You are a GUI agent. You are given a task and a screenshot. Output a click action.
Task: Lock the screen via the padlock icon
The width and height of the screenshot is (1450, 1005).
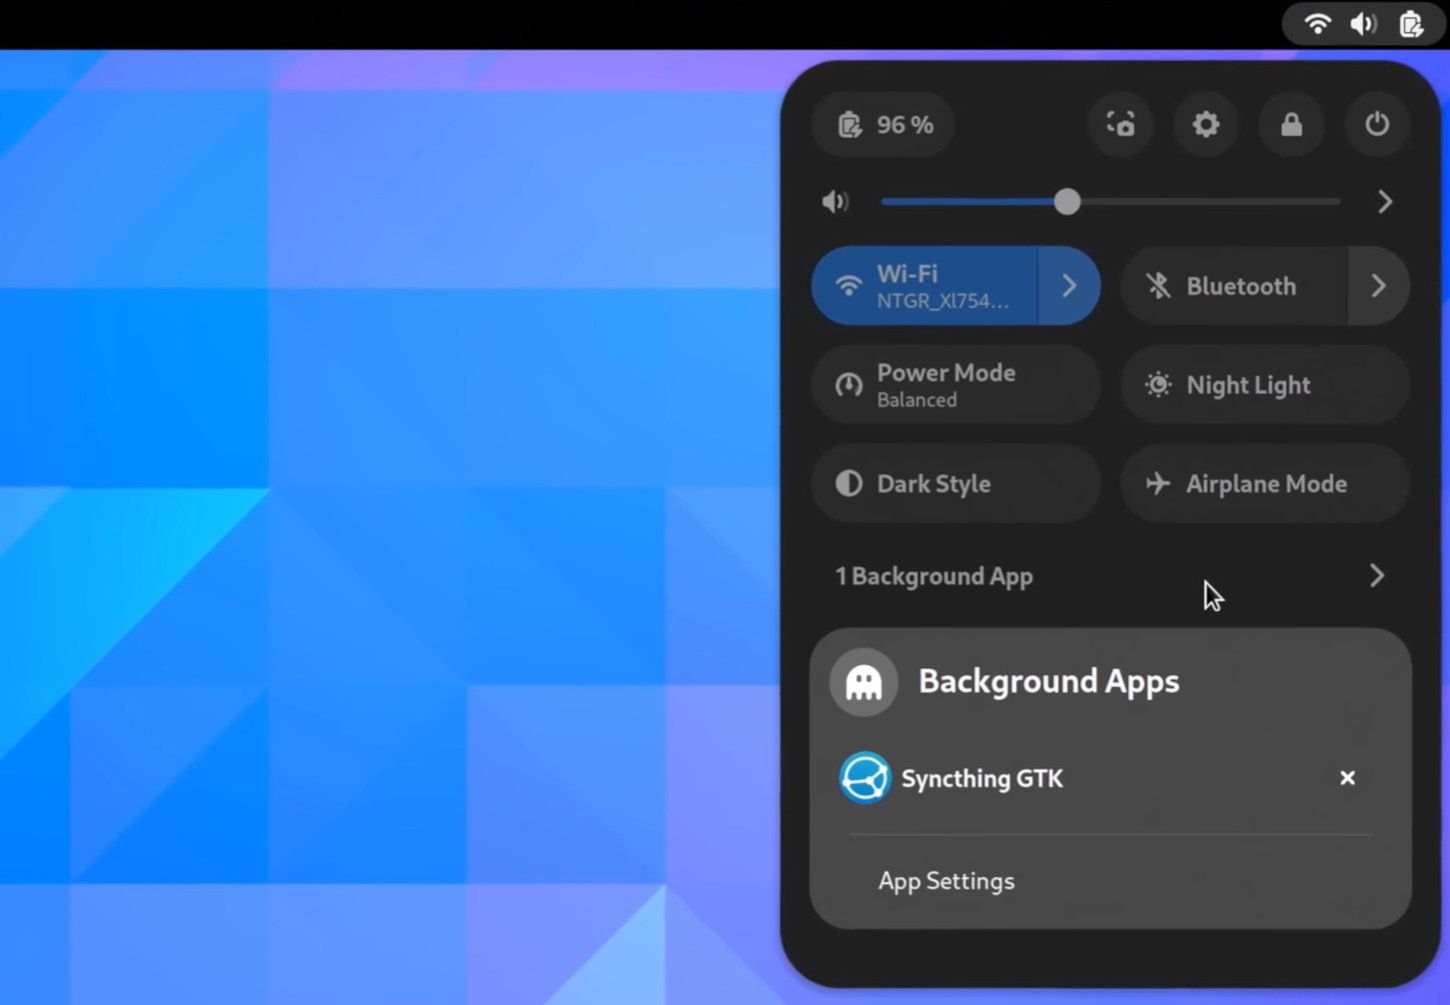click(1291, 124)
